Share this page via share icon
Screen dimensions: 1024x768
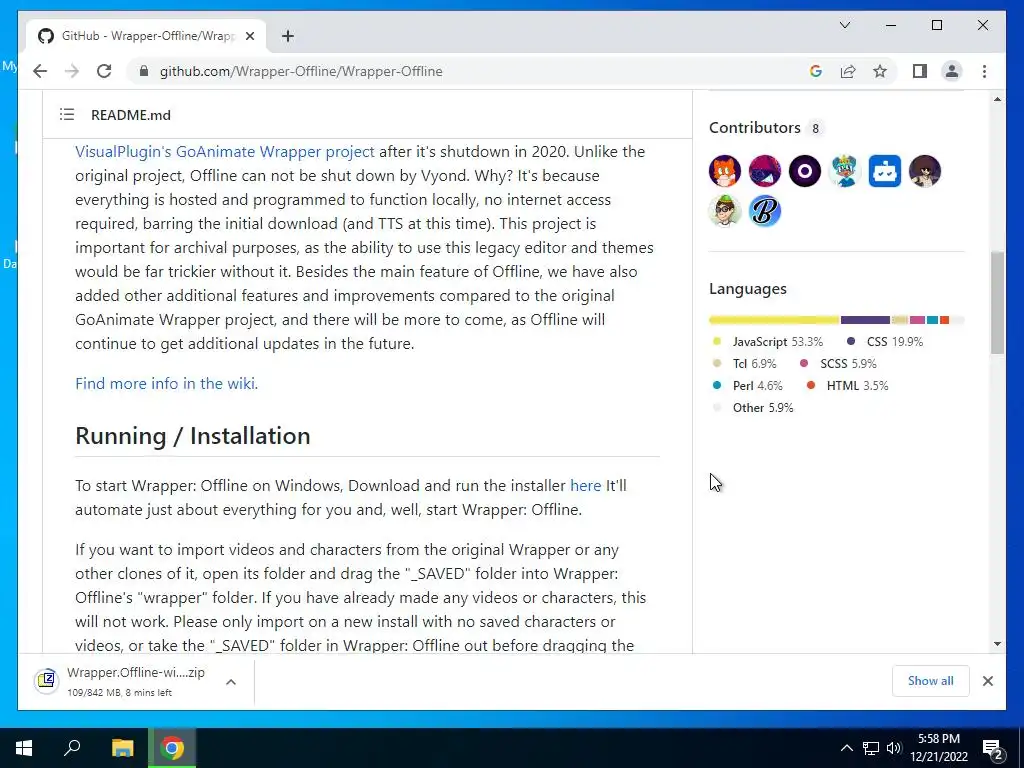point(848,71)
